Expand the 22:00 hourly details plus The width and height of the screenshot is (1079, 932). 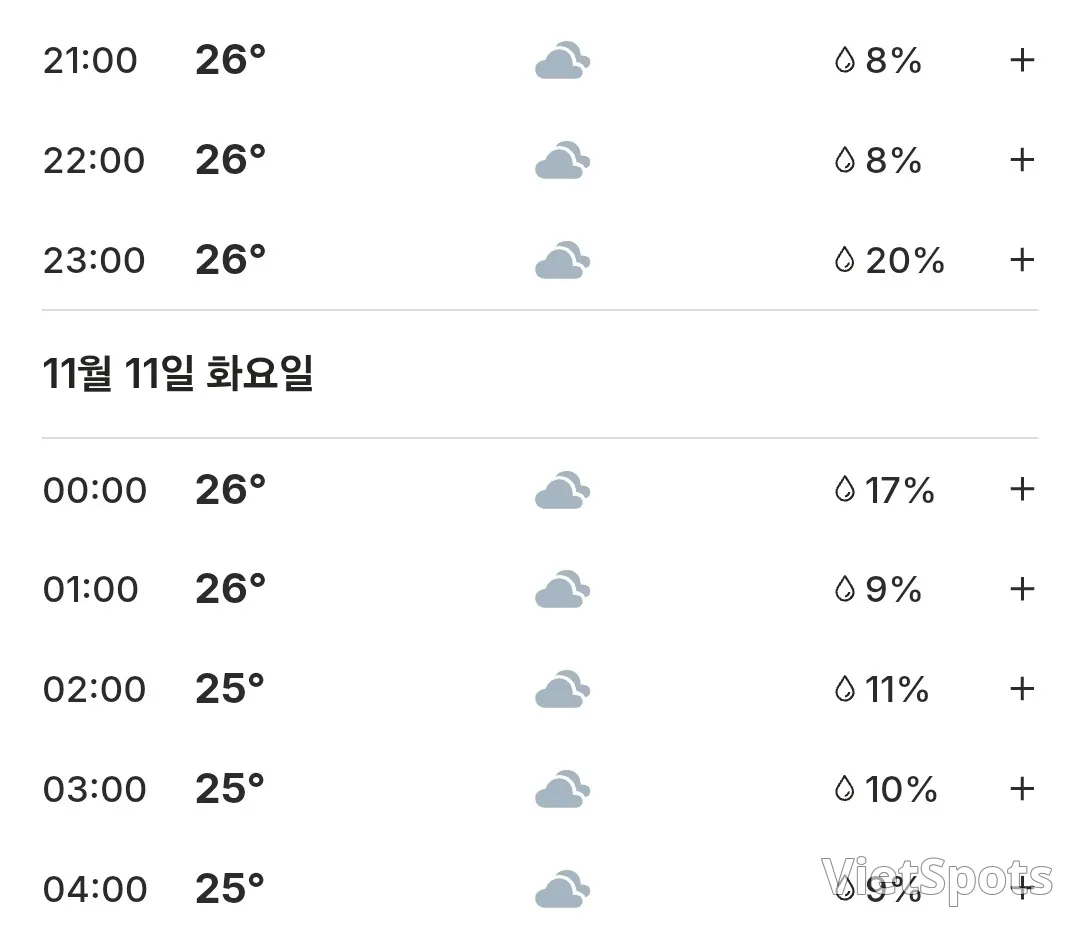(1022, 160)
